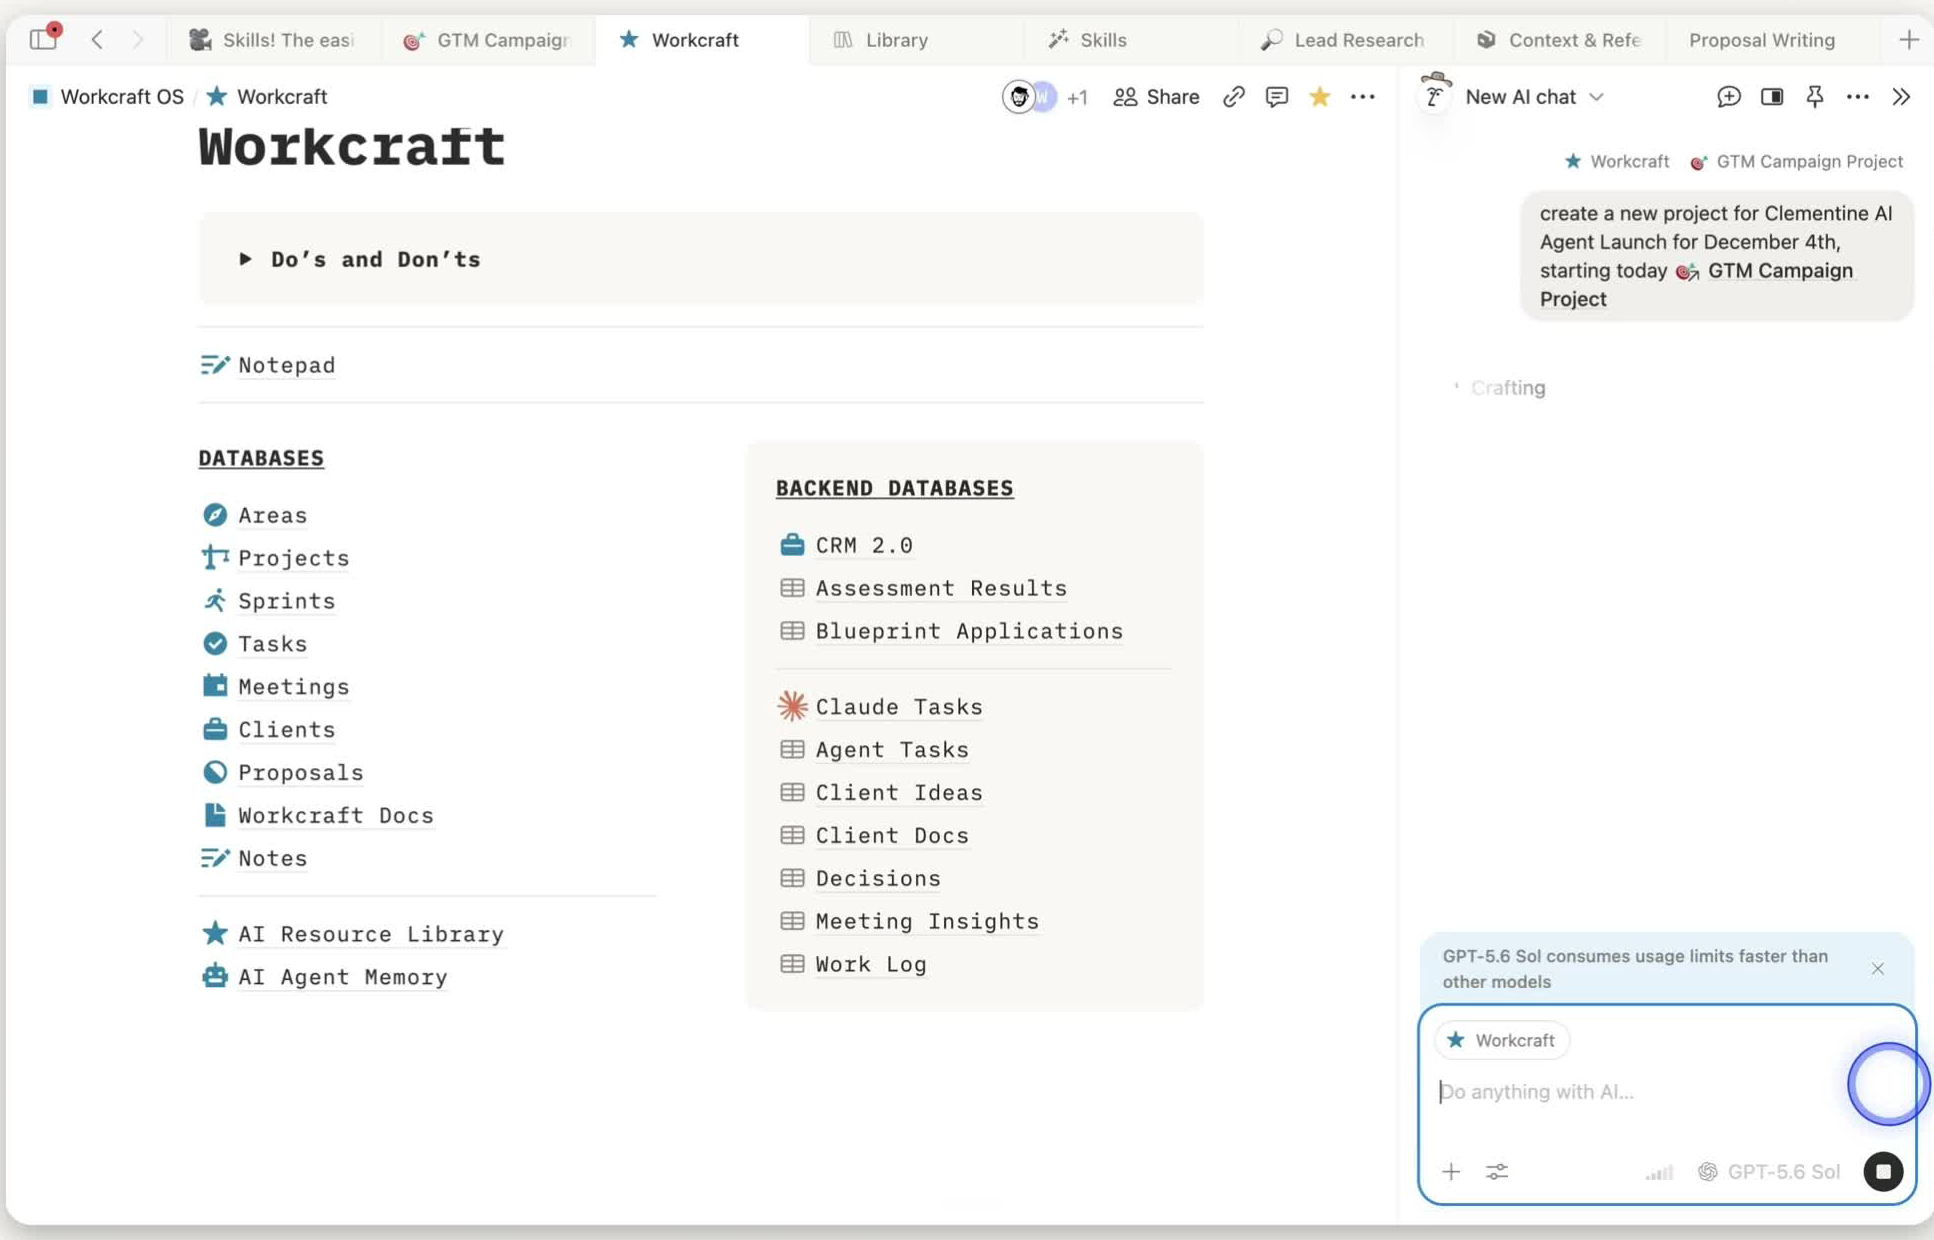Viewport: 1934px width, 1240px height.
Task: Collapse the AI chat panel
Action: (1901, 97)
